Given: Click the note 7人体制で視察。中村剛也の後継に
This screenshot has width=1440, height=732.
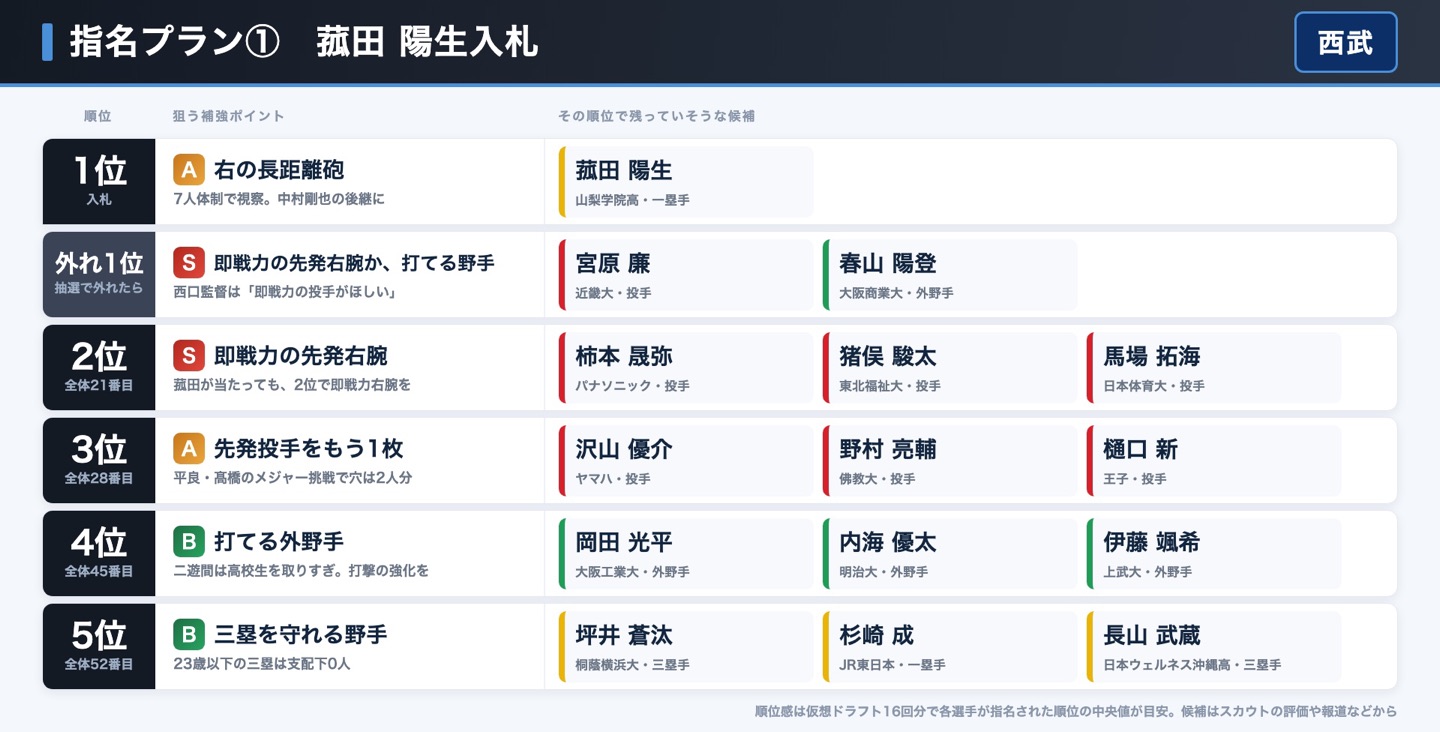Looking at the screenshot, I should click(279, 199).
